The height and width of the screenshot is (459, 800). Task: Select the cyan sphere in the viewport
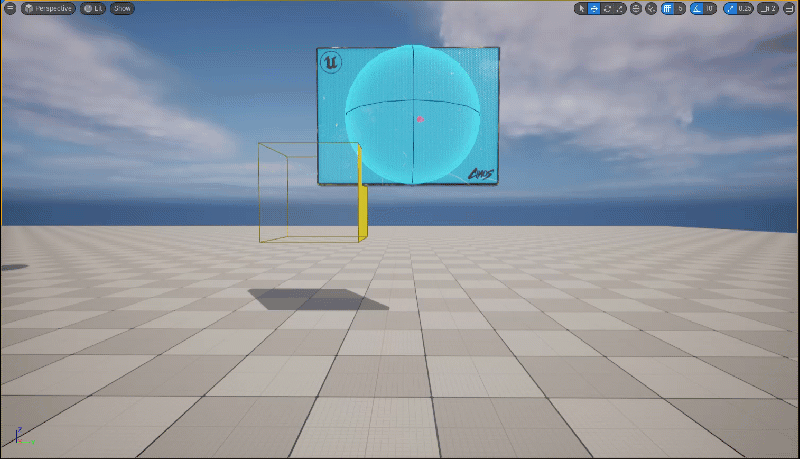tap(412, 114)
